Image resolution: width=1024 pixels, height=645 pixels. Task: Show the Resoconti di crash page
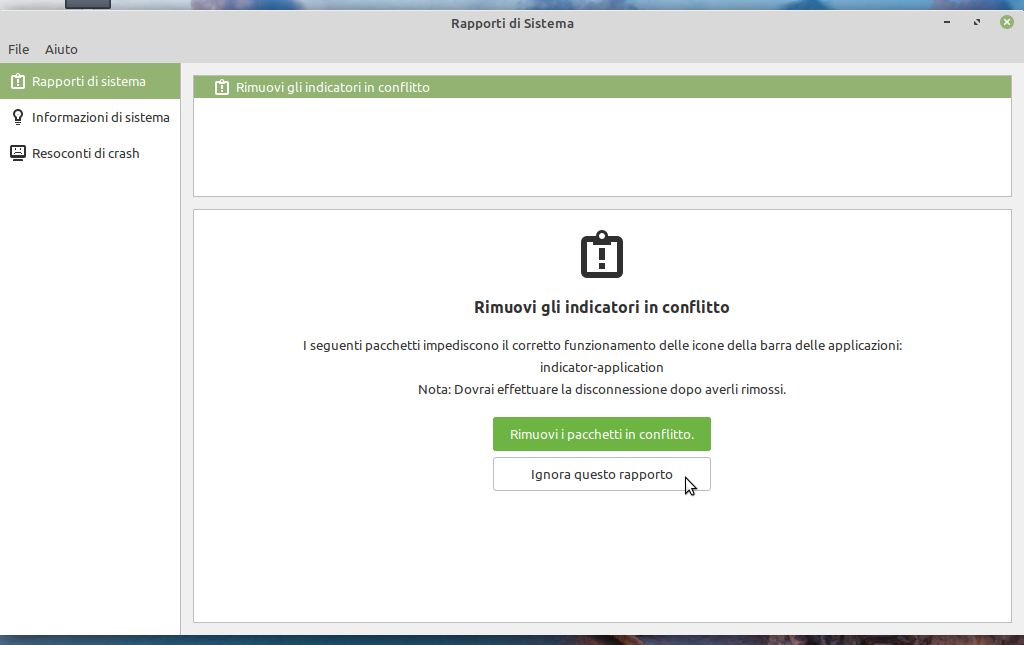point(86,153)
